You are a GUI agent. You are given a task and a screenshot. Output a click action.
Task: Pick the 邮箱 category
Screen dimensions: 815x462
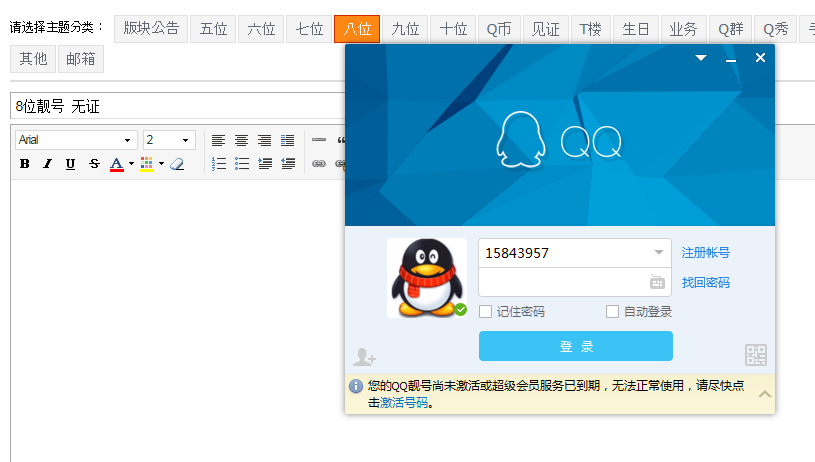pos(81,59)
